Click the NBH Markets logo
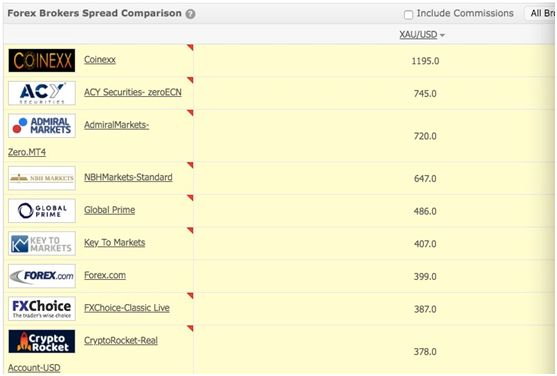Image resolution: width=557 pixels, height=376 pixels. tap(42, 178)
